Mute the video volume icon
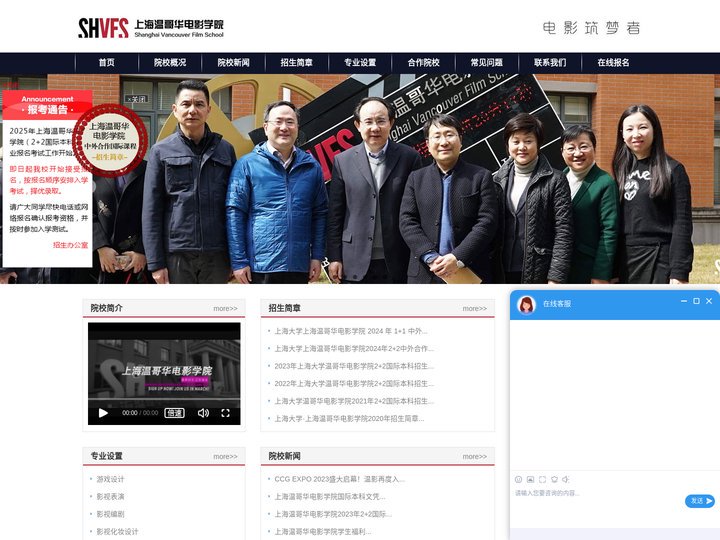The height and width of the screenshot is (540, 720). 203,413
